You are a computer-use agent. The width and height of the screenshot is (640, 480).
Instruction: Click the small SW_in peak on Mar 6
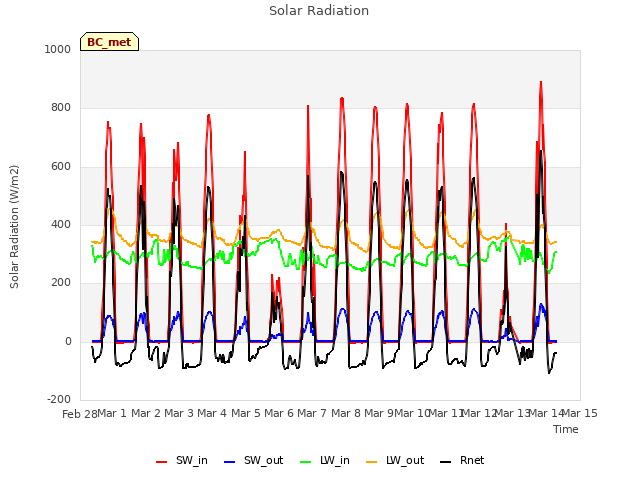(x=272, y=276)
